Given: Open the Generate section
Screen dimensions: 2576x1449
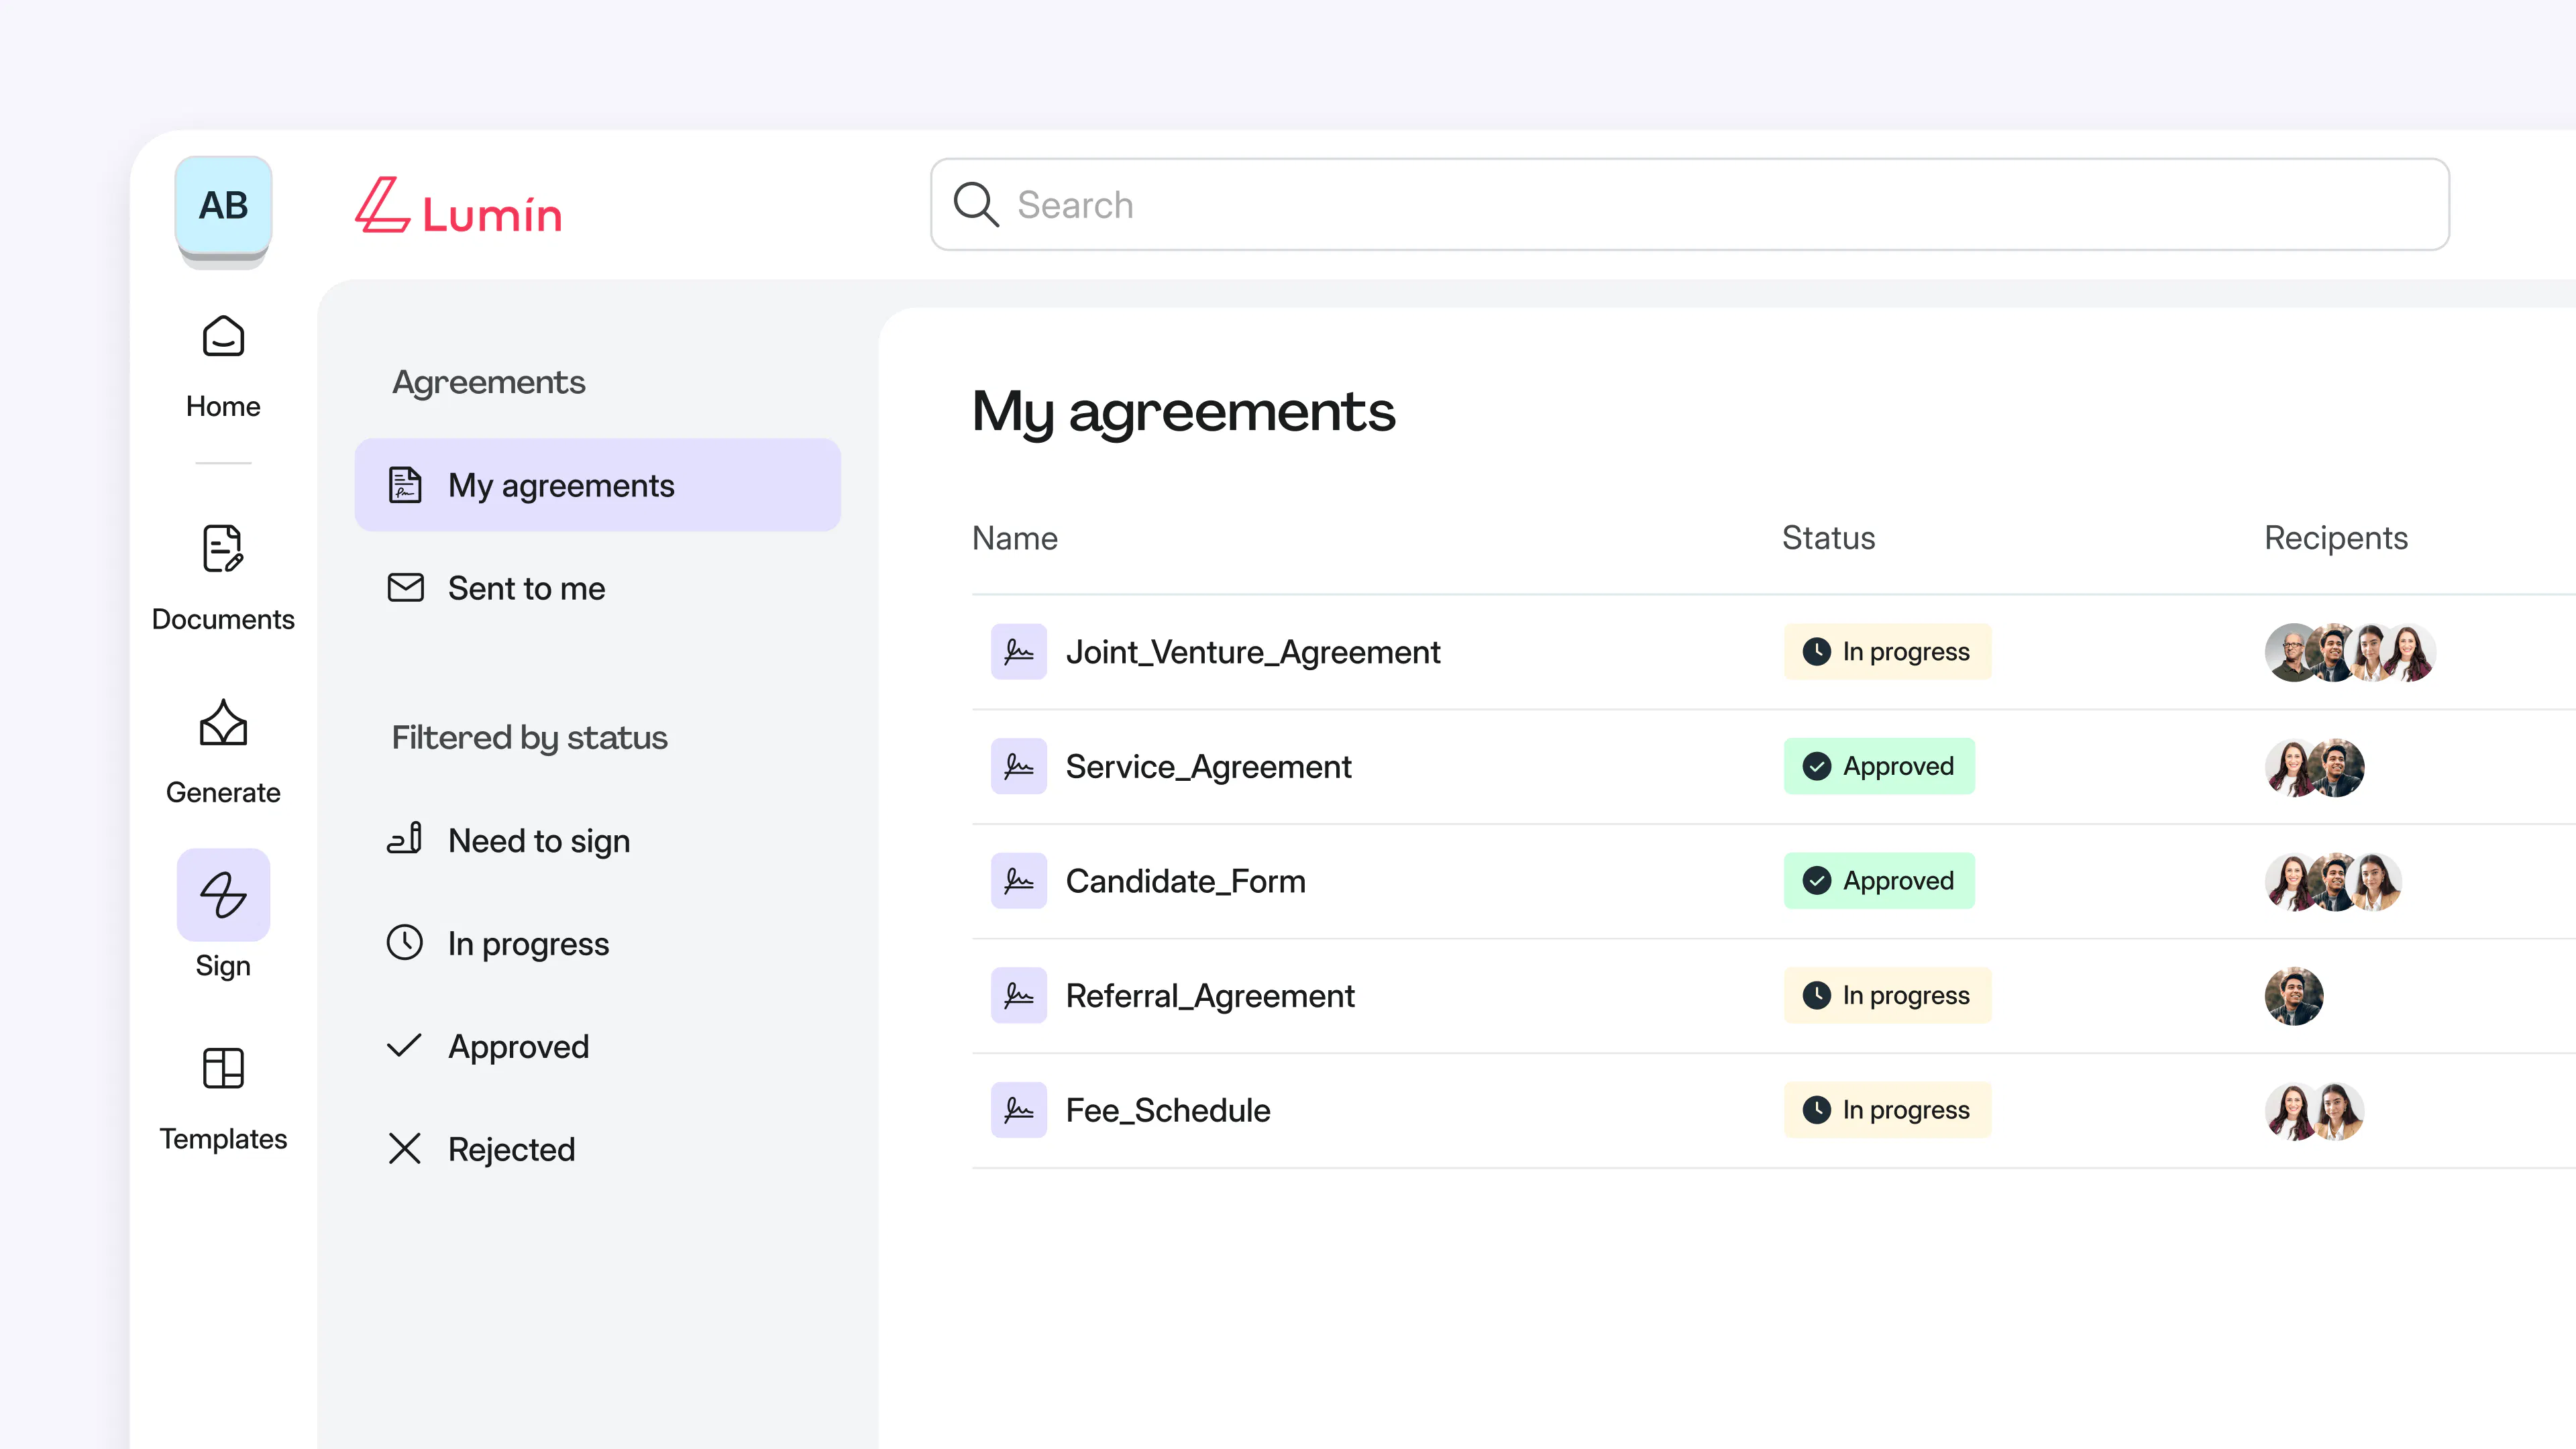Looking at the screenshot, I should pos(223,752).
